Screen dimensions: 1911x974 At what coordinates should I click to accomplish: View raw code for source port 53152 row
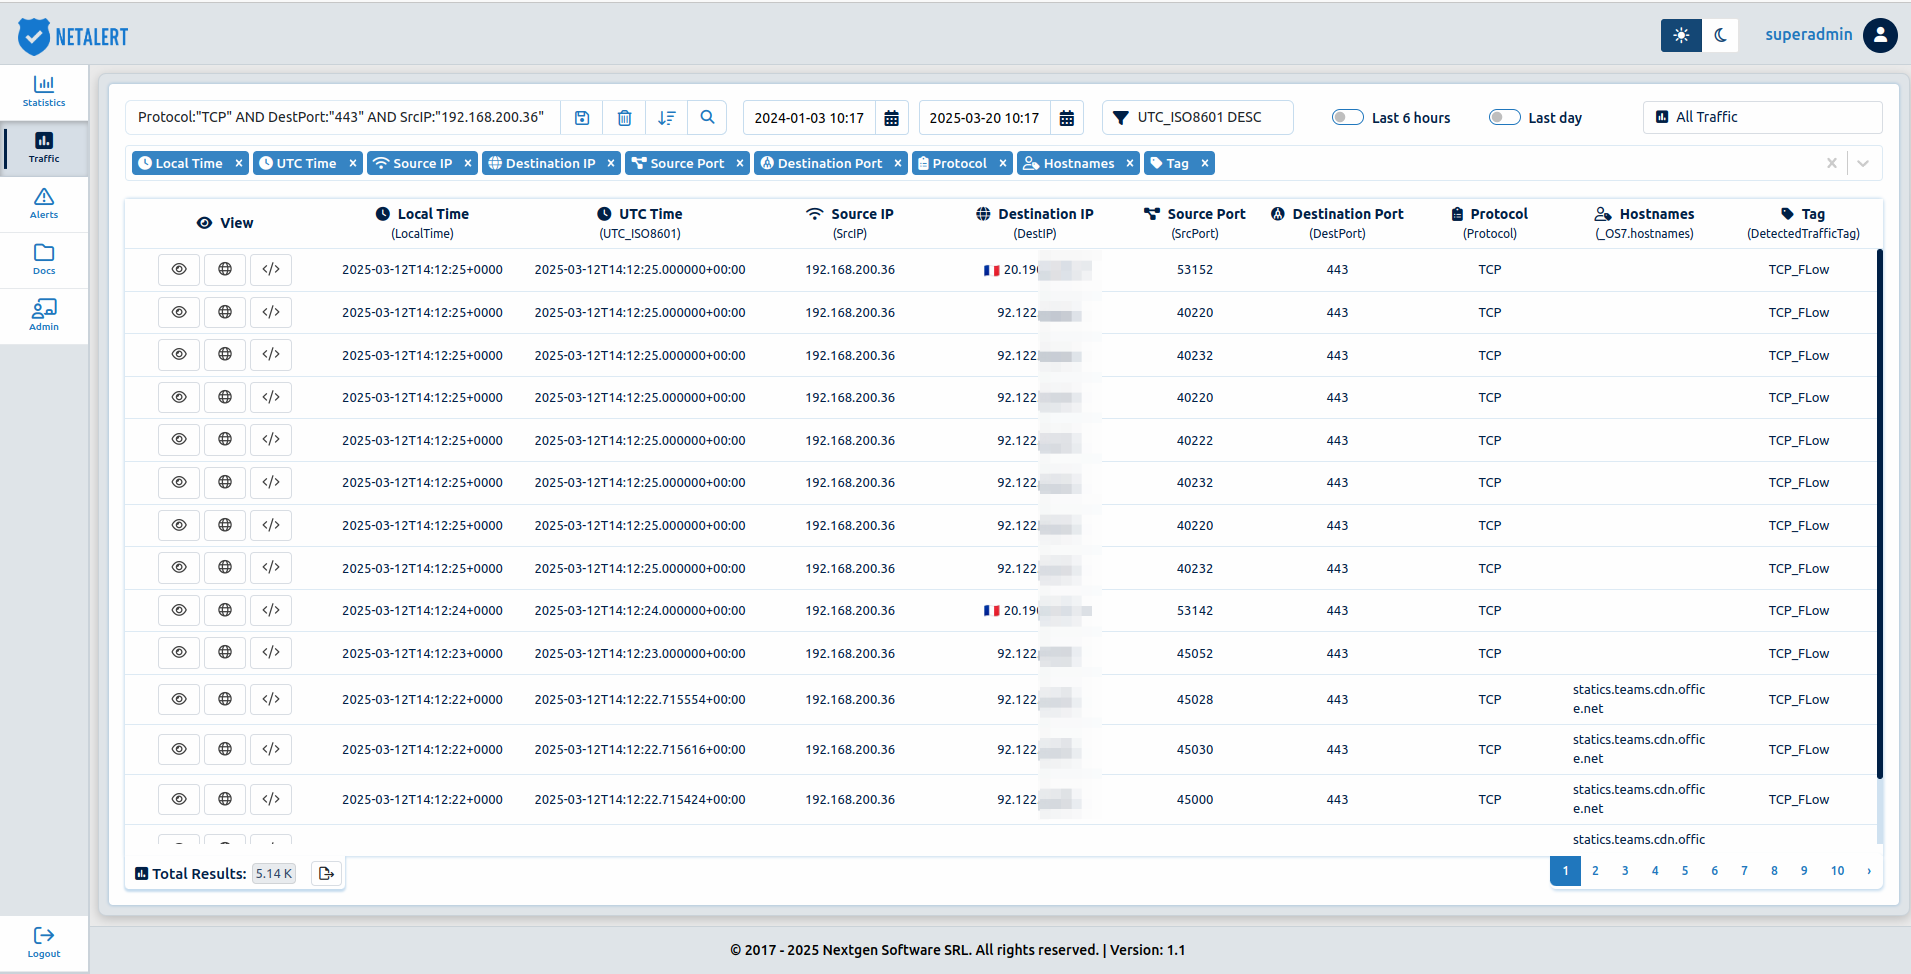[x=271, y=269]
